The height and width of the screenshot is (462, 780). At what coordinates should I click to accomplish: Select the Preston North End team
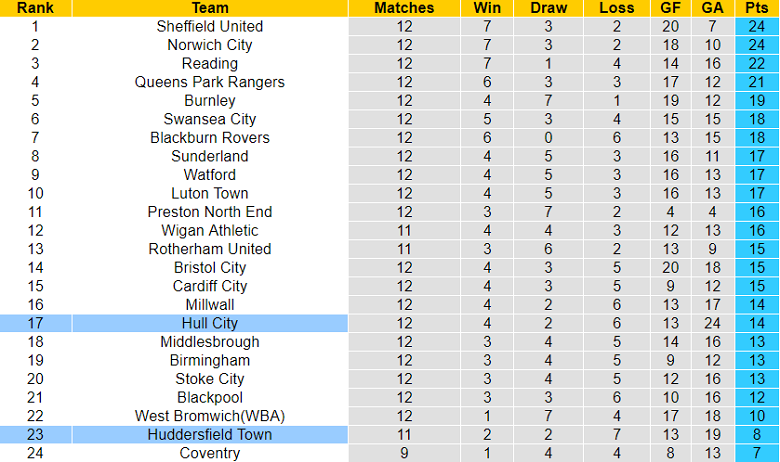(210, 212)
